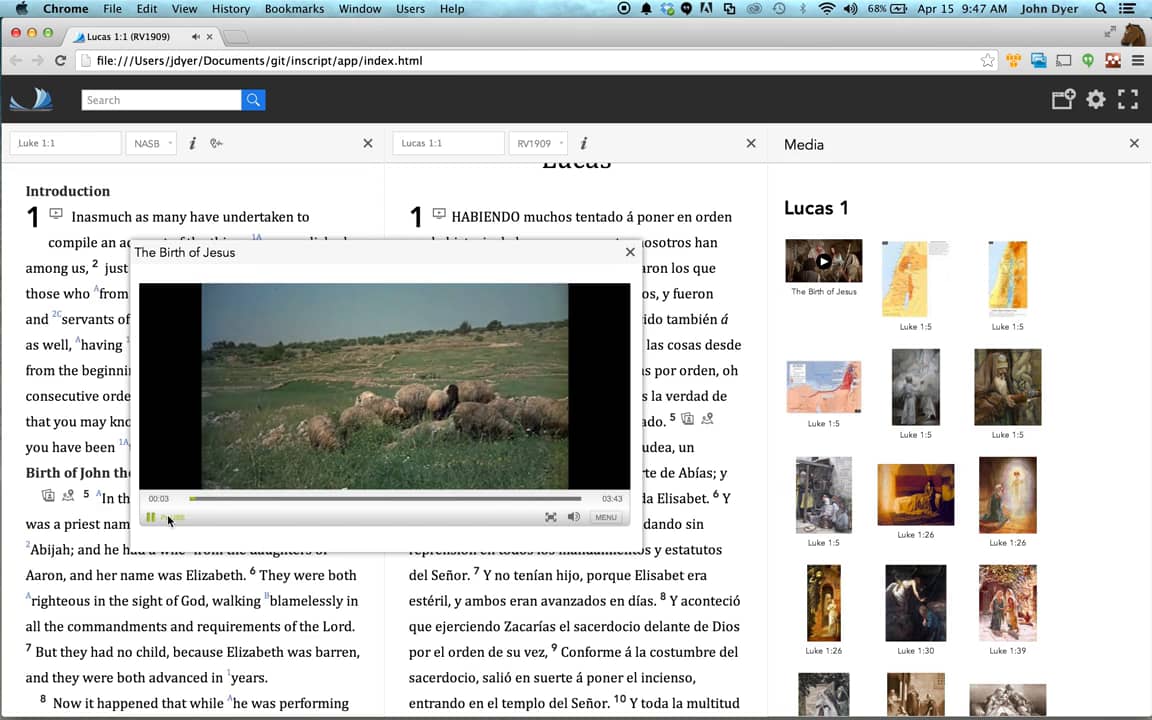1152x720 pixels.
Task: Click the image icon before RV1909 verse 5
Action: tap(688, 419)
